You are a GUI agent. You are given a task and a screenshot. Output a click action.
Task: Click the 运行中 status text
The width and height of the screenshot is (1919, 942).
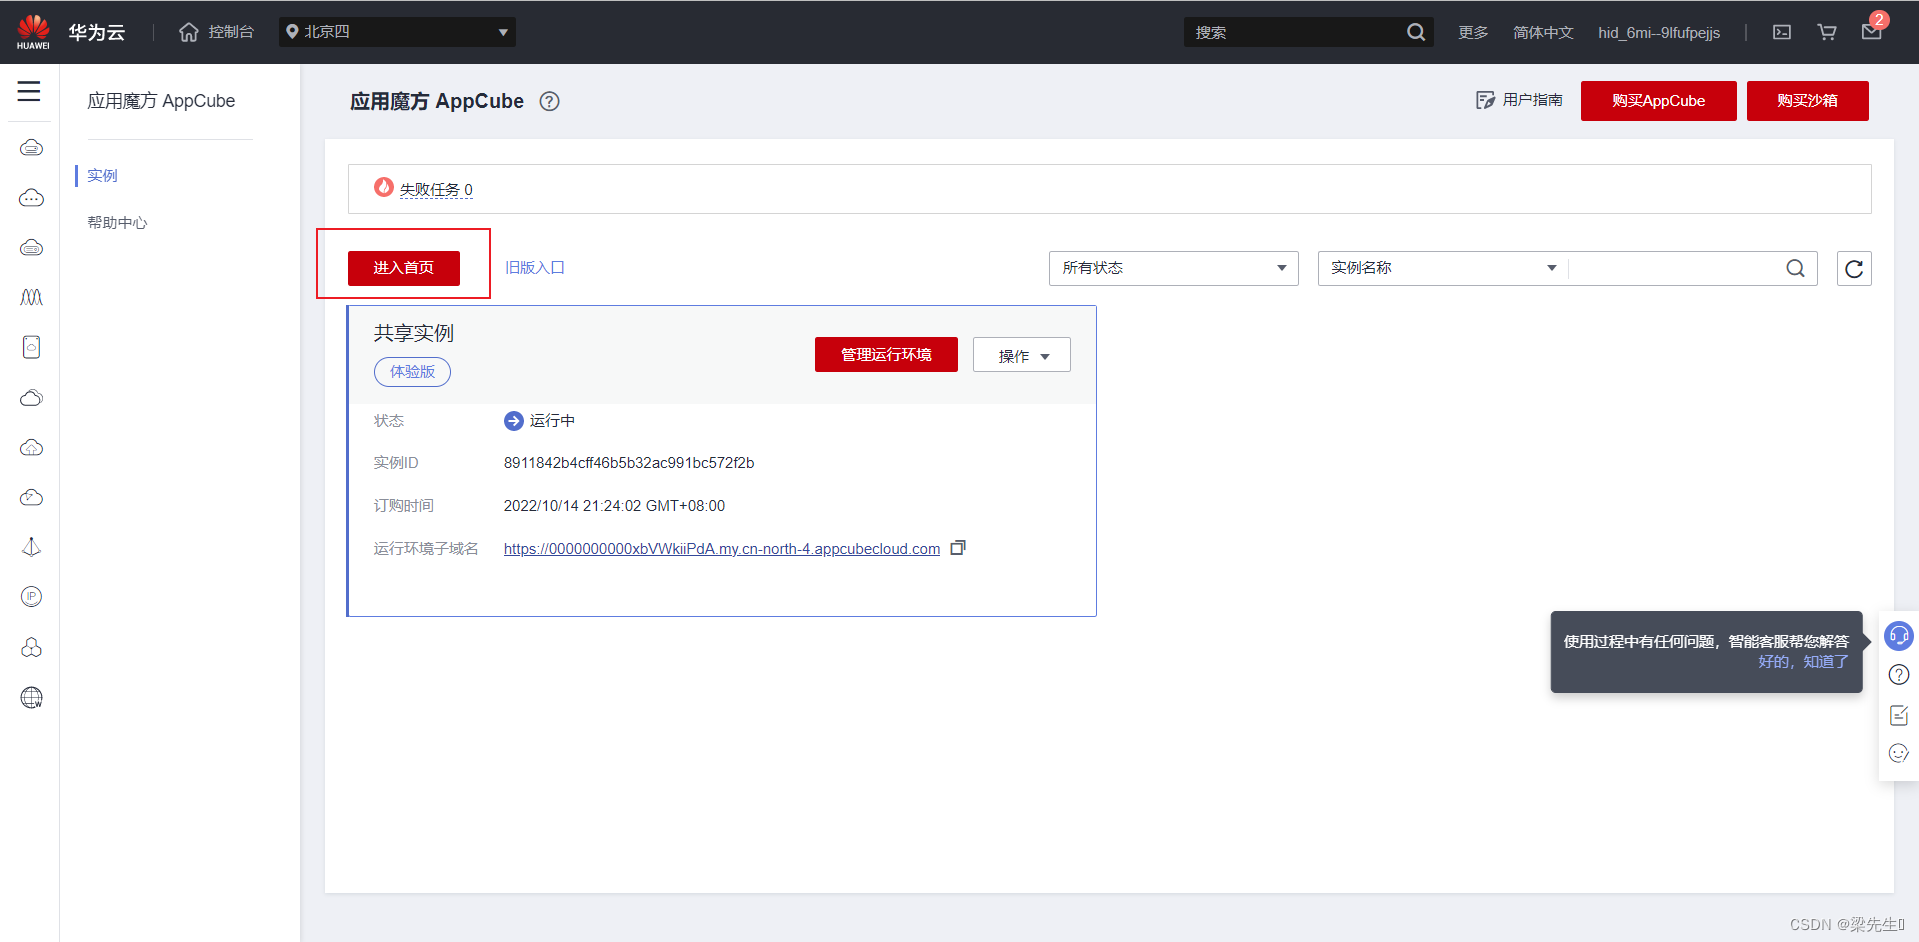[x=552, y=420]
